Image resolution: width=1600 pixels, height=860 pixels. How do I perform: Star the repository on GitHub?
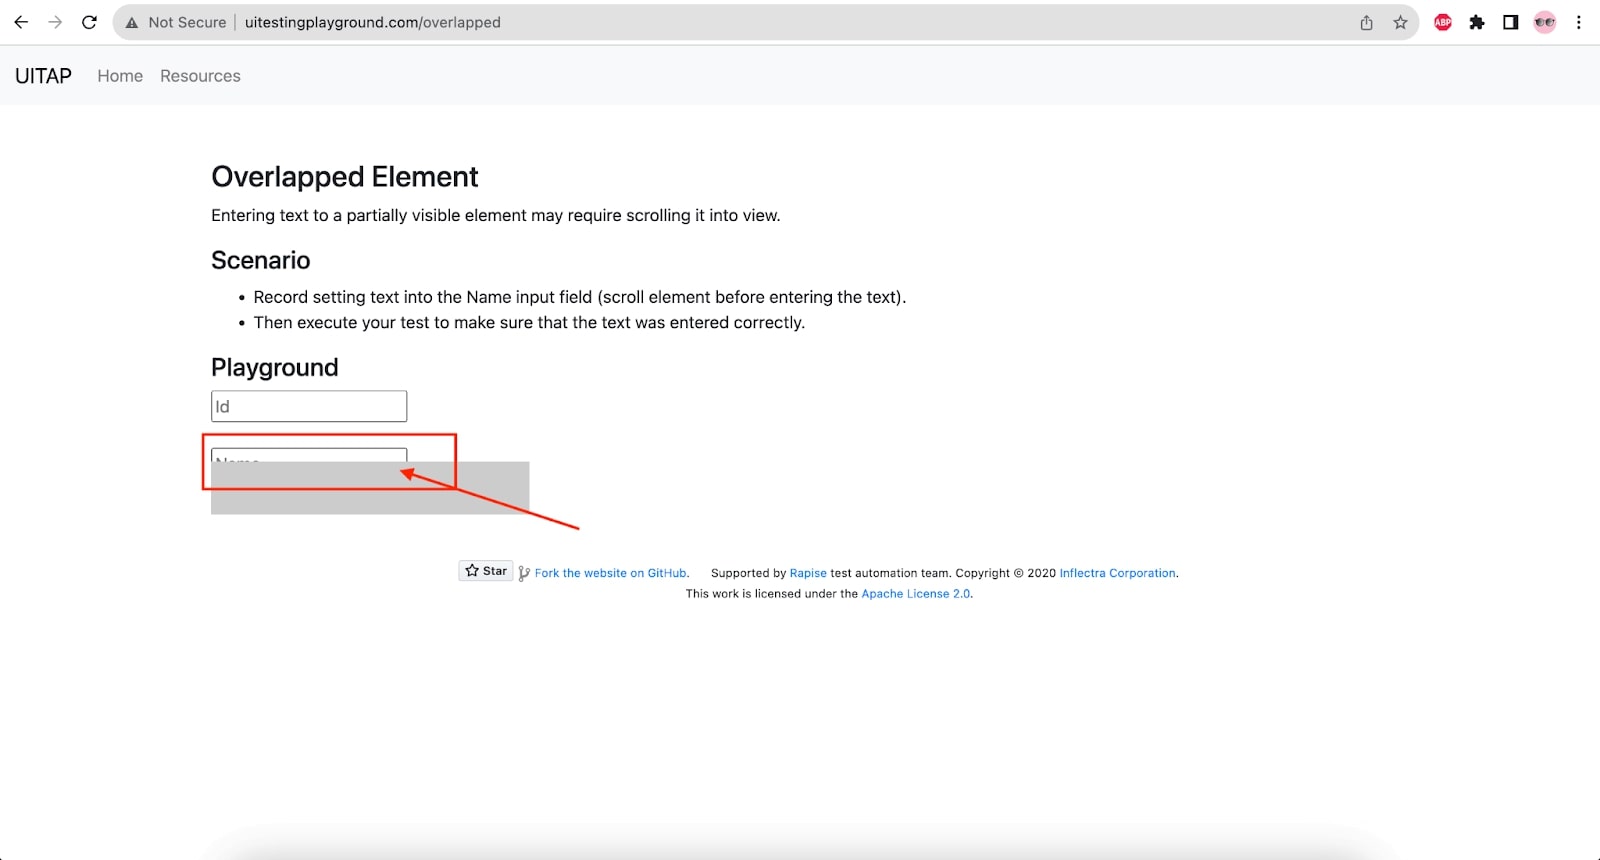point(486,570)
